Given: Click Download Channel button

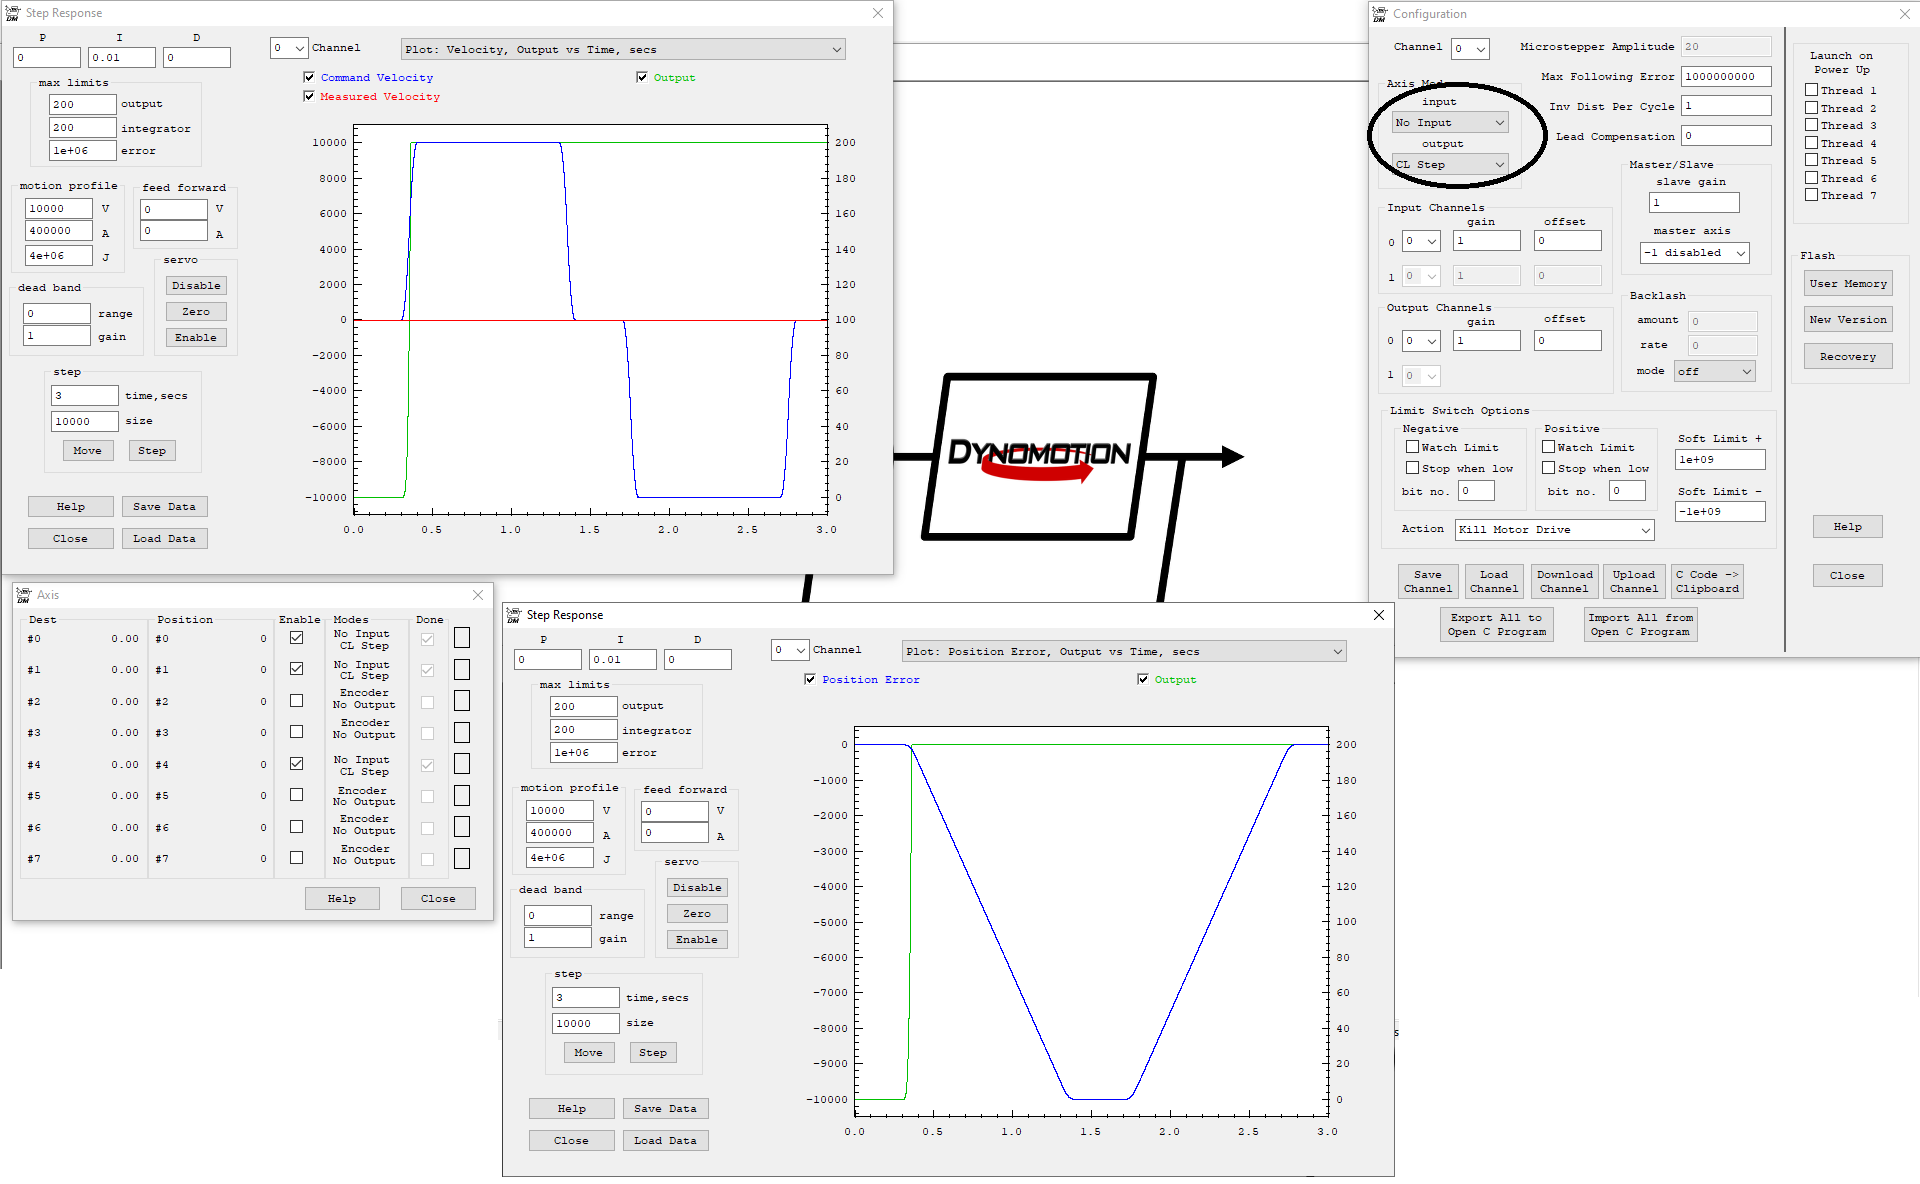Looking at the screenshot, I should [1564, 581].
